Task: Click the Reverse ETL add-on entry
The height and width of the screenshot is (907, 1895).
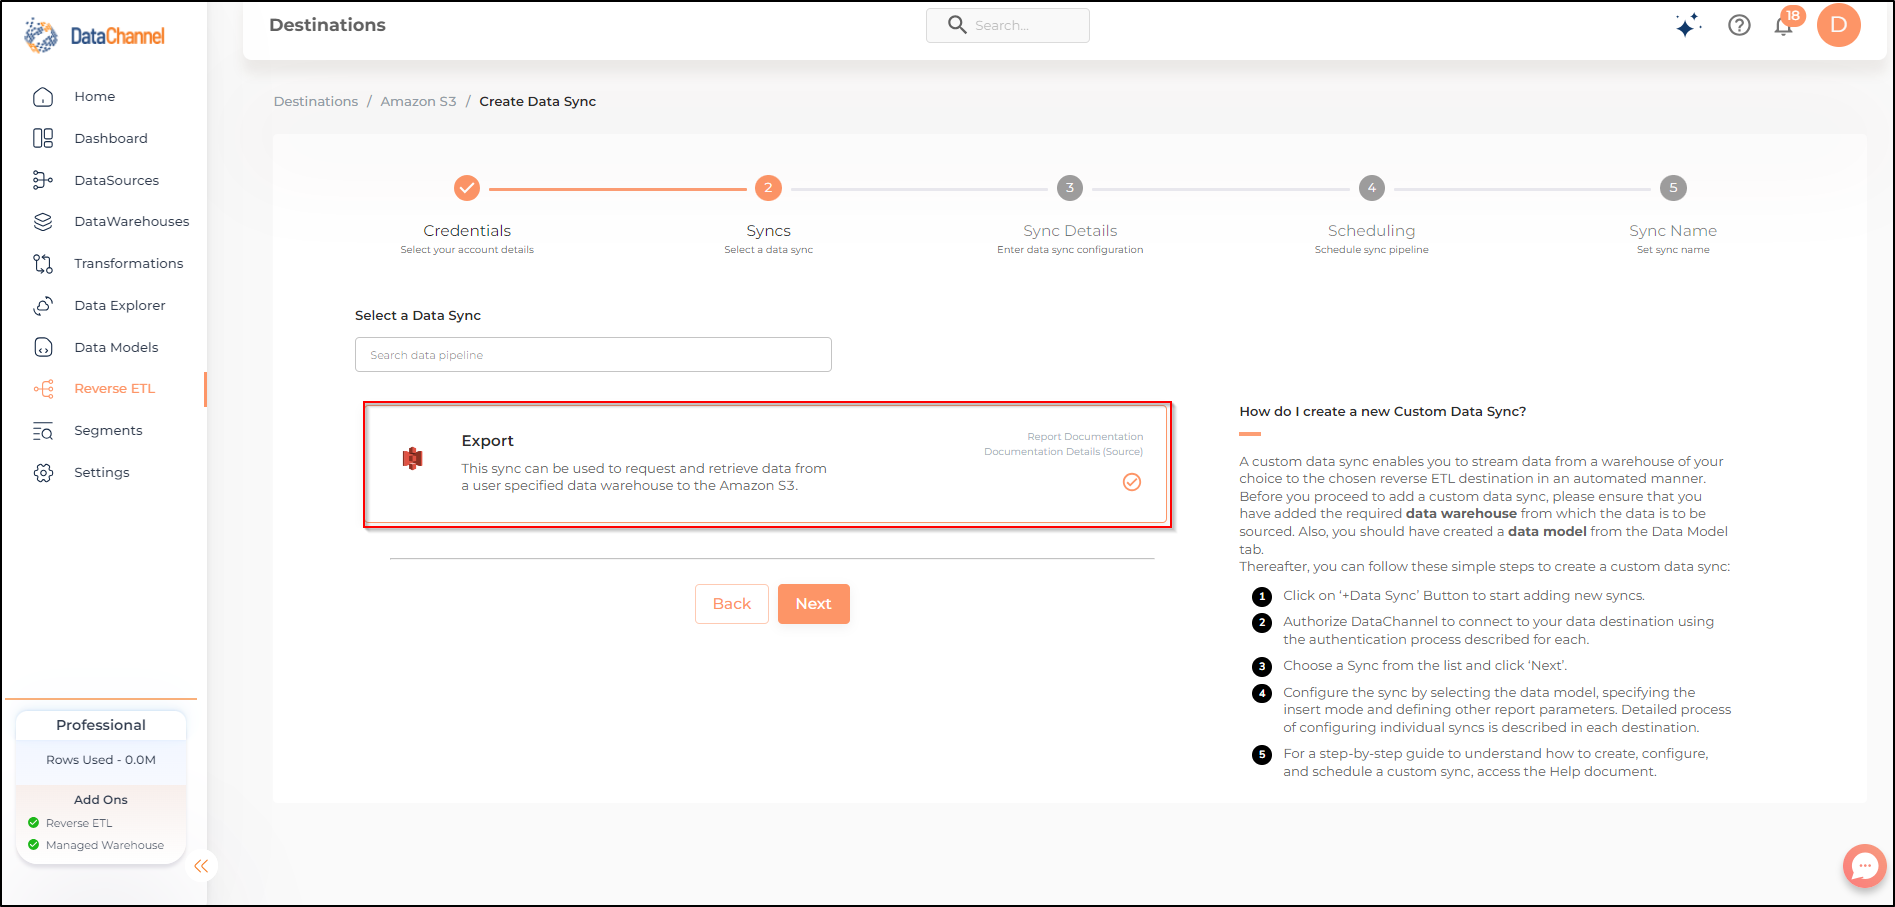Action: point(70,823)
